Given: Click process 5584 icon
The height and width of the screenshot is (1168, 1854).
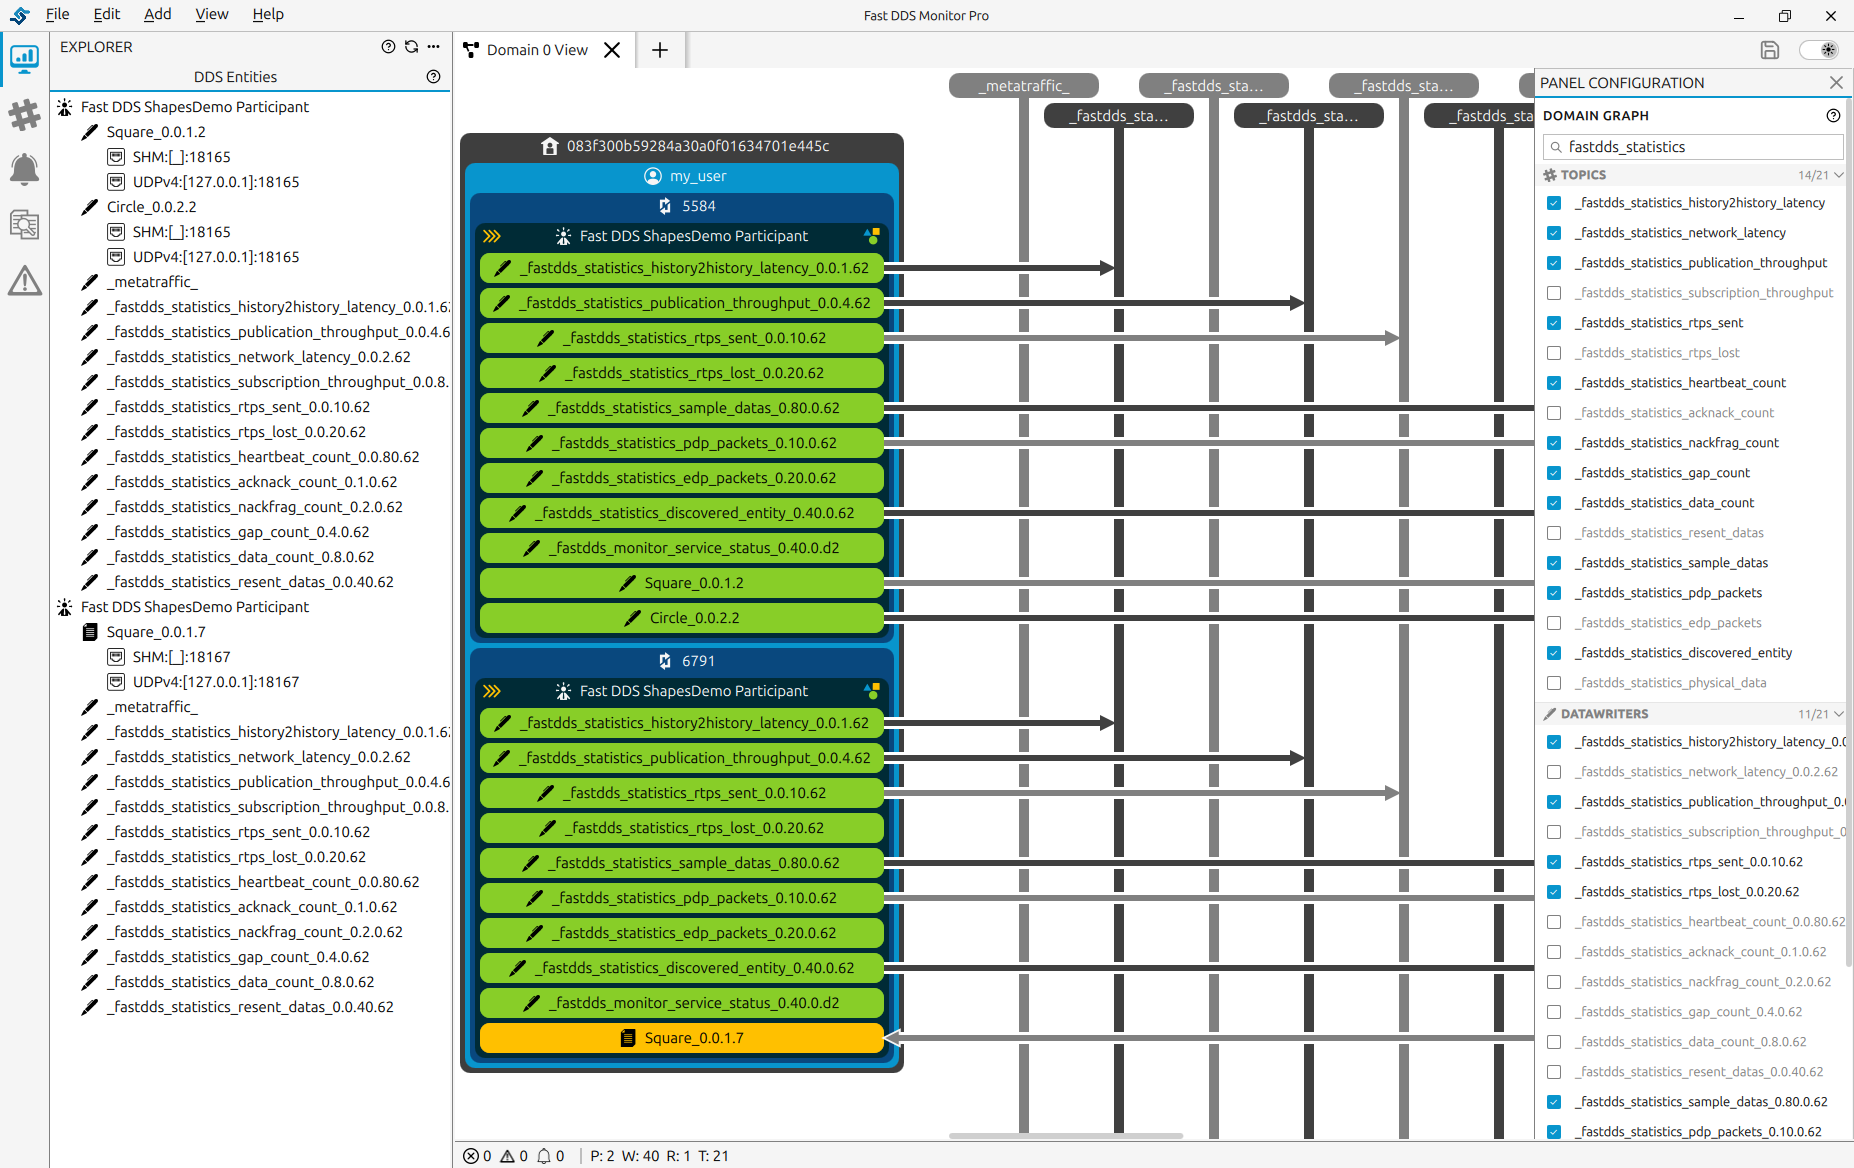Looking at the screenshot, I should point(665,206).
